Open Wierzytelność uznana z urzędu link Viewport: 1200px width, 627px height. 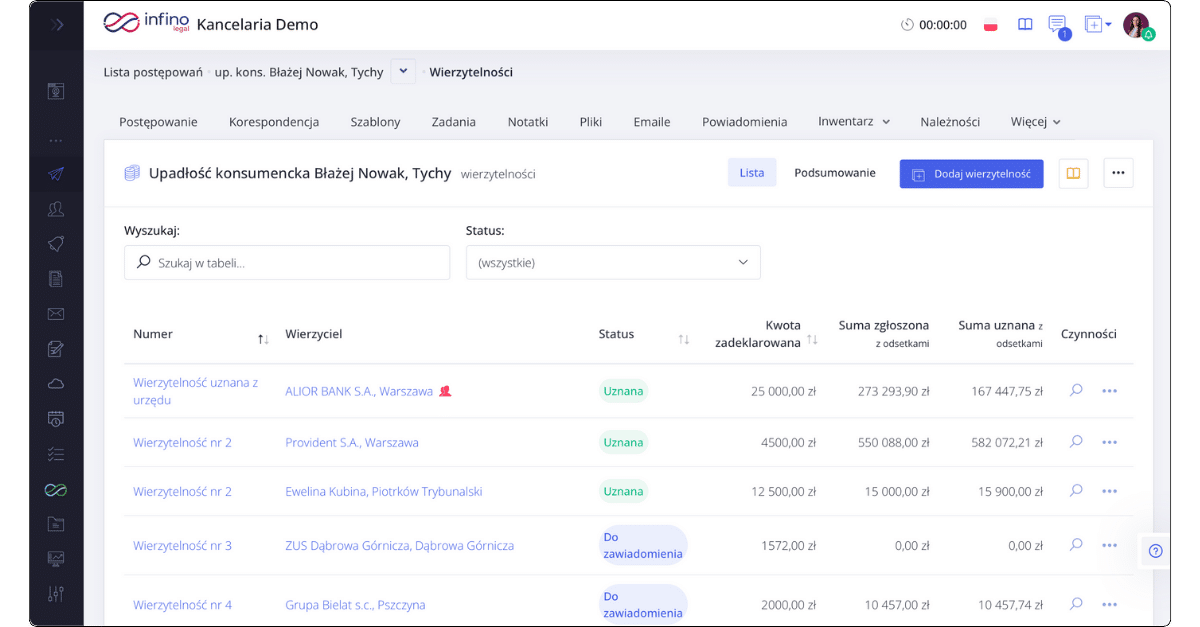[x=196, y=391]
